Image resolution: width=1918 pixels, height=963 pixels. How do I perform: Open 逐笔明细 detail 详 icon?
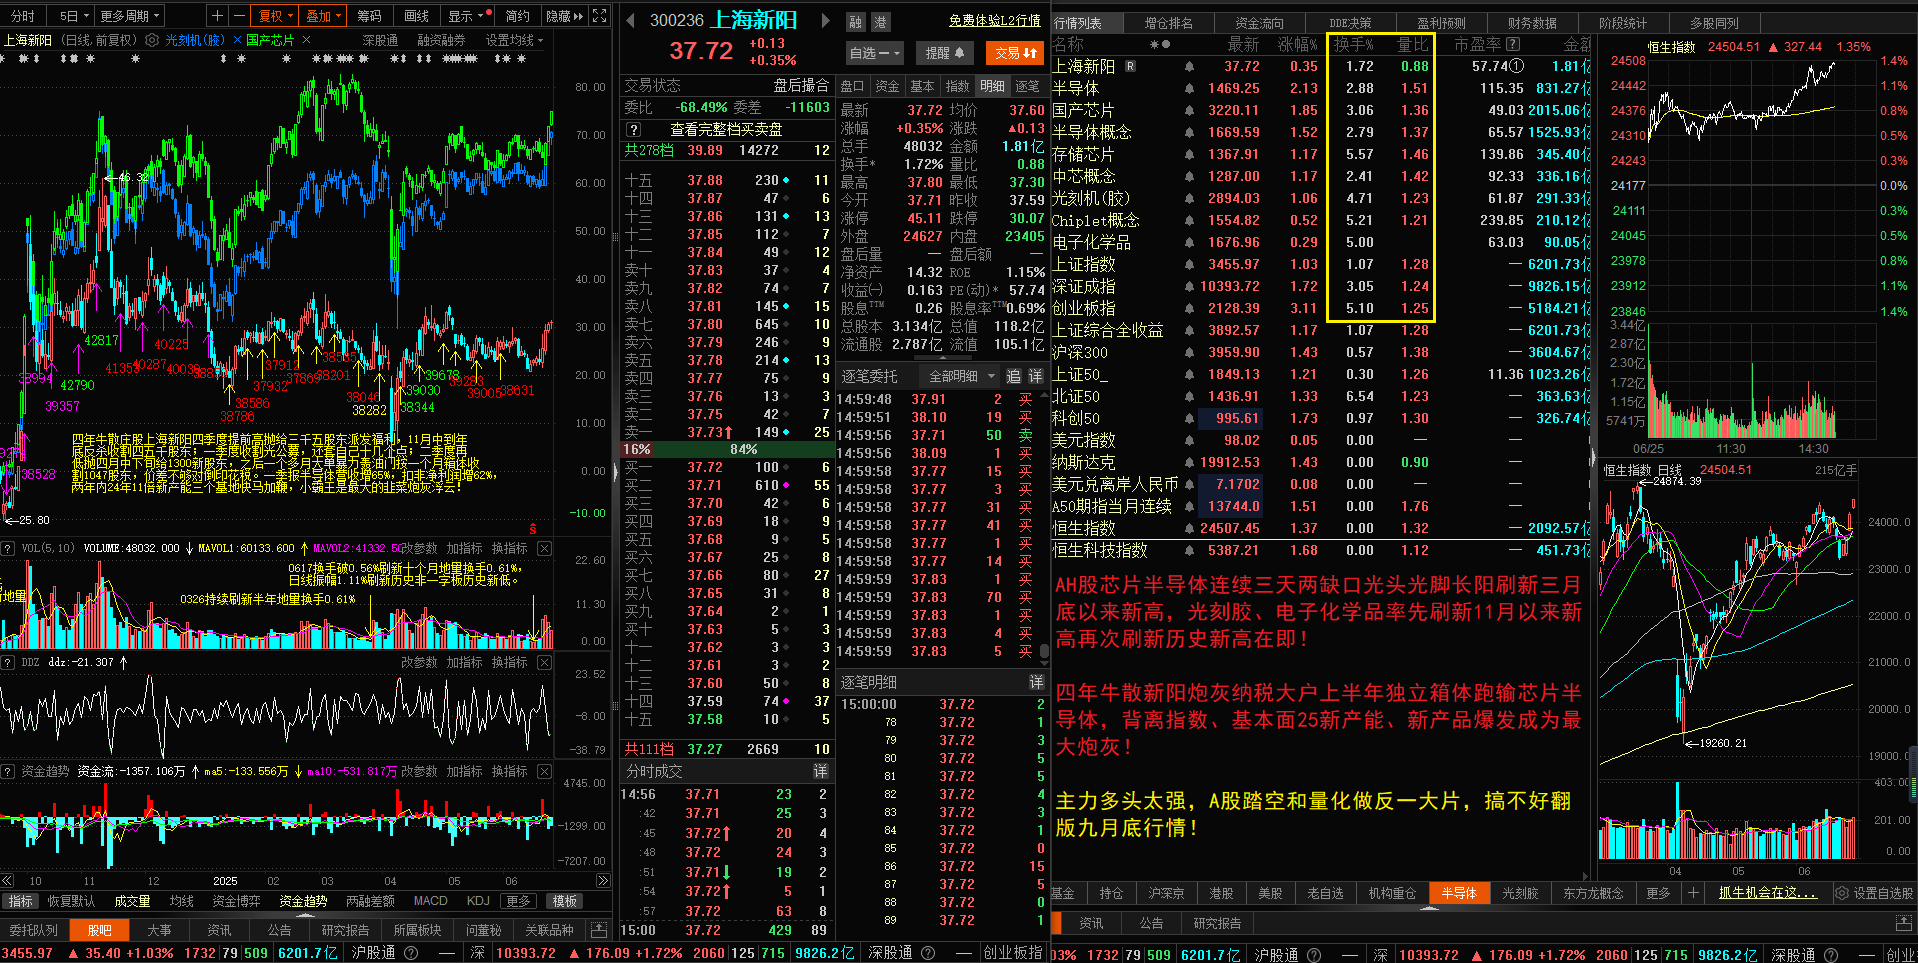(1036, 682)
